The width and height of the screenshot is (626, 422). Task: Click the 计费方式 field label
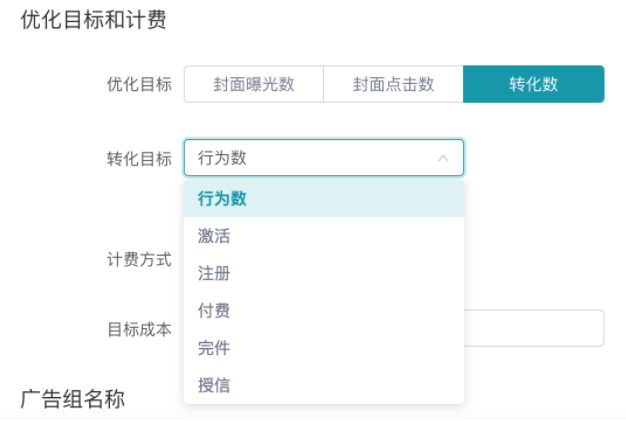[139, 259]
